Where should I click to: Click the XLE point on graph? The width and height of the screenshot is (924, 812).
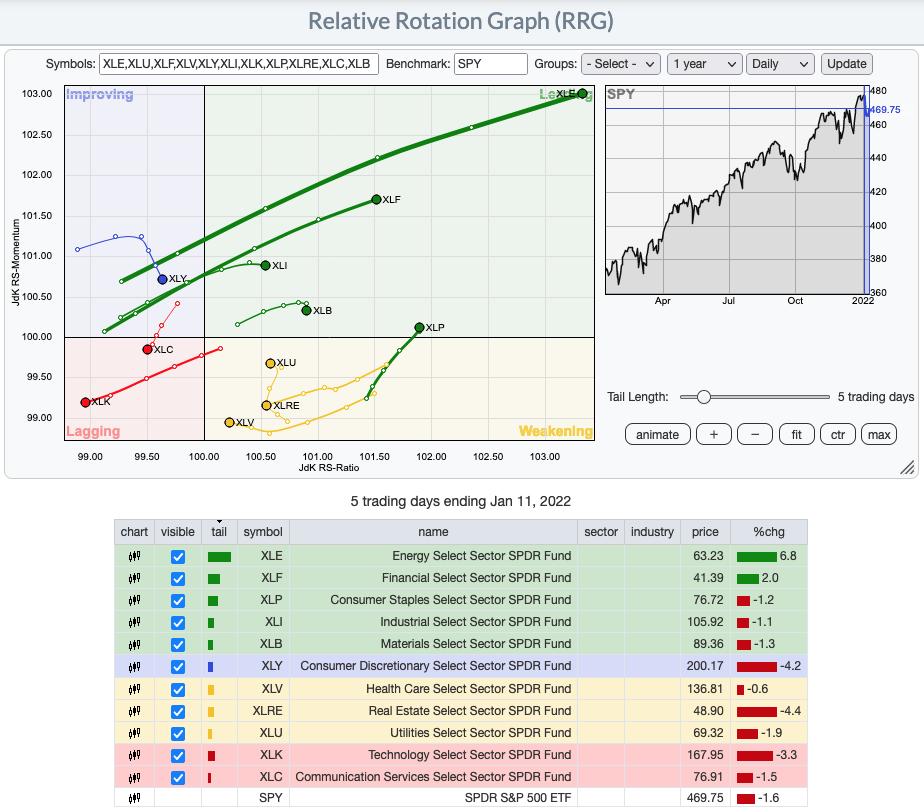582,93
